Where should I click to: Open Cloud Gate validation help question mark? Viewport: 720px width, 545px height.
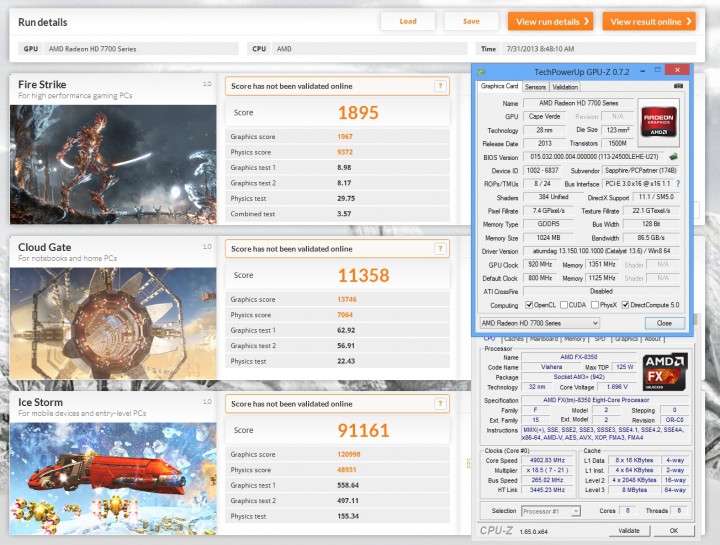(x=440, y=248)
